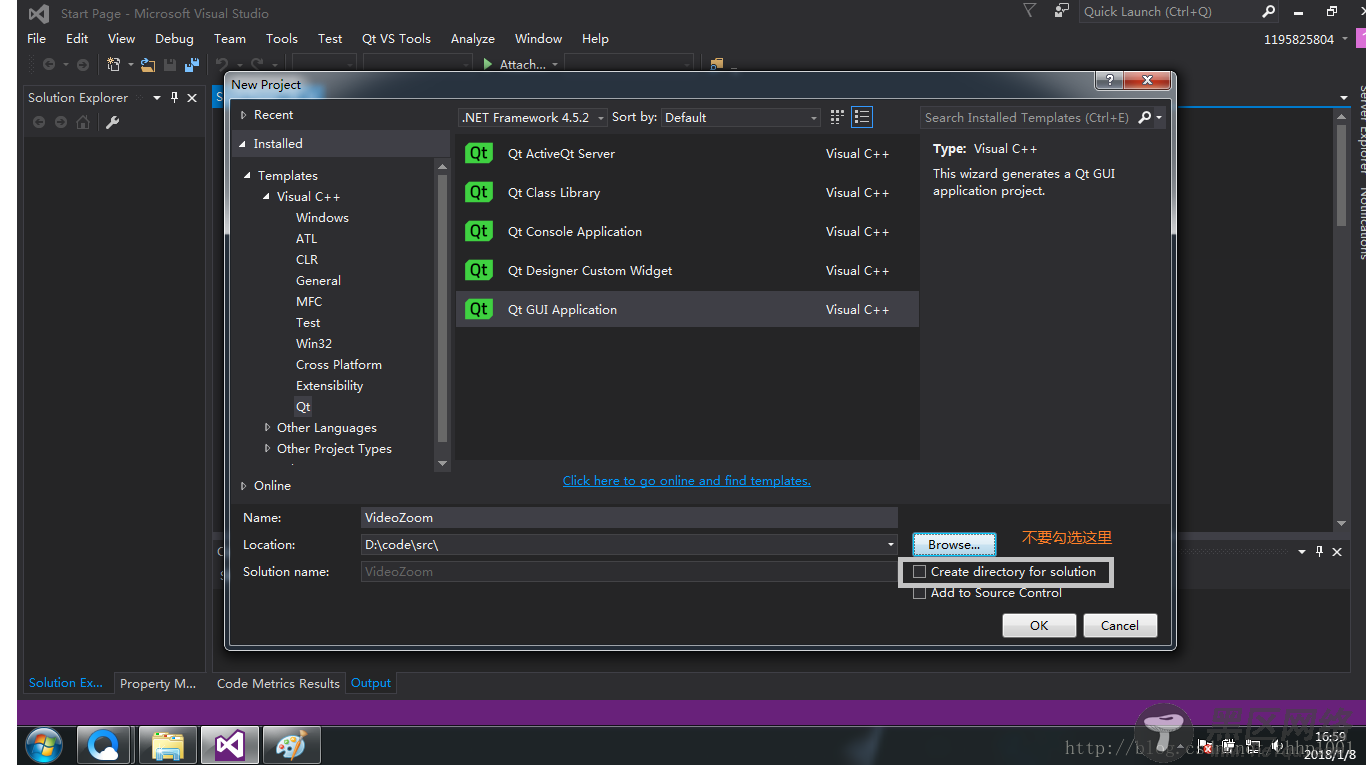The image size is (1366, 768).
Task: Select the Qt Class Library template icon
Action: point(479,192)
